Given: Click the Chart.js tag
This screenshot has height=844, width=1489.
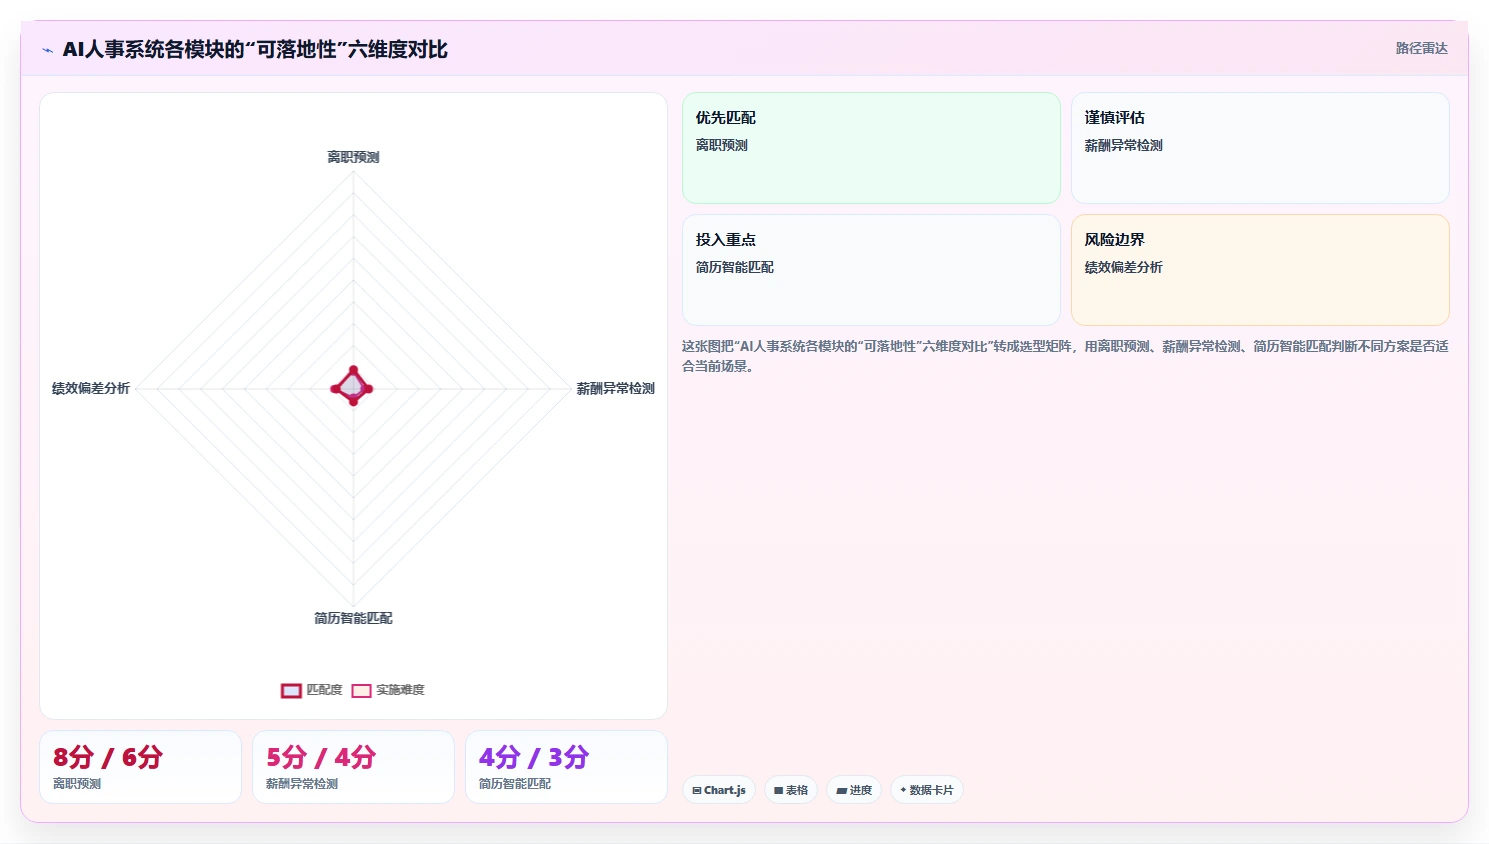Looking at the screenshot, I should (x=719, y=790).
